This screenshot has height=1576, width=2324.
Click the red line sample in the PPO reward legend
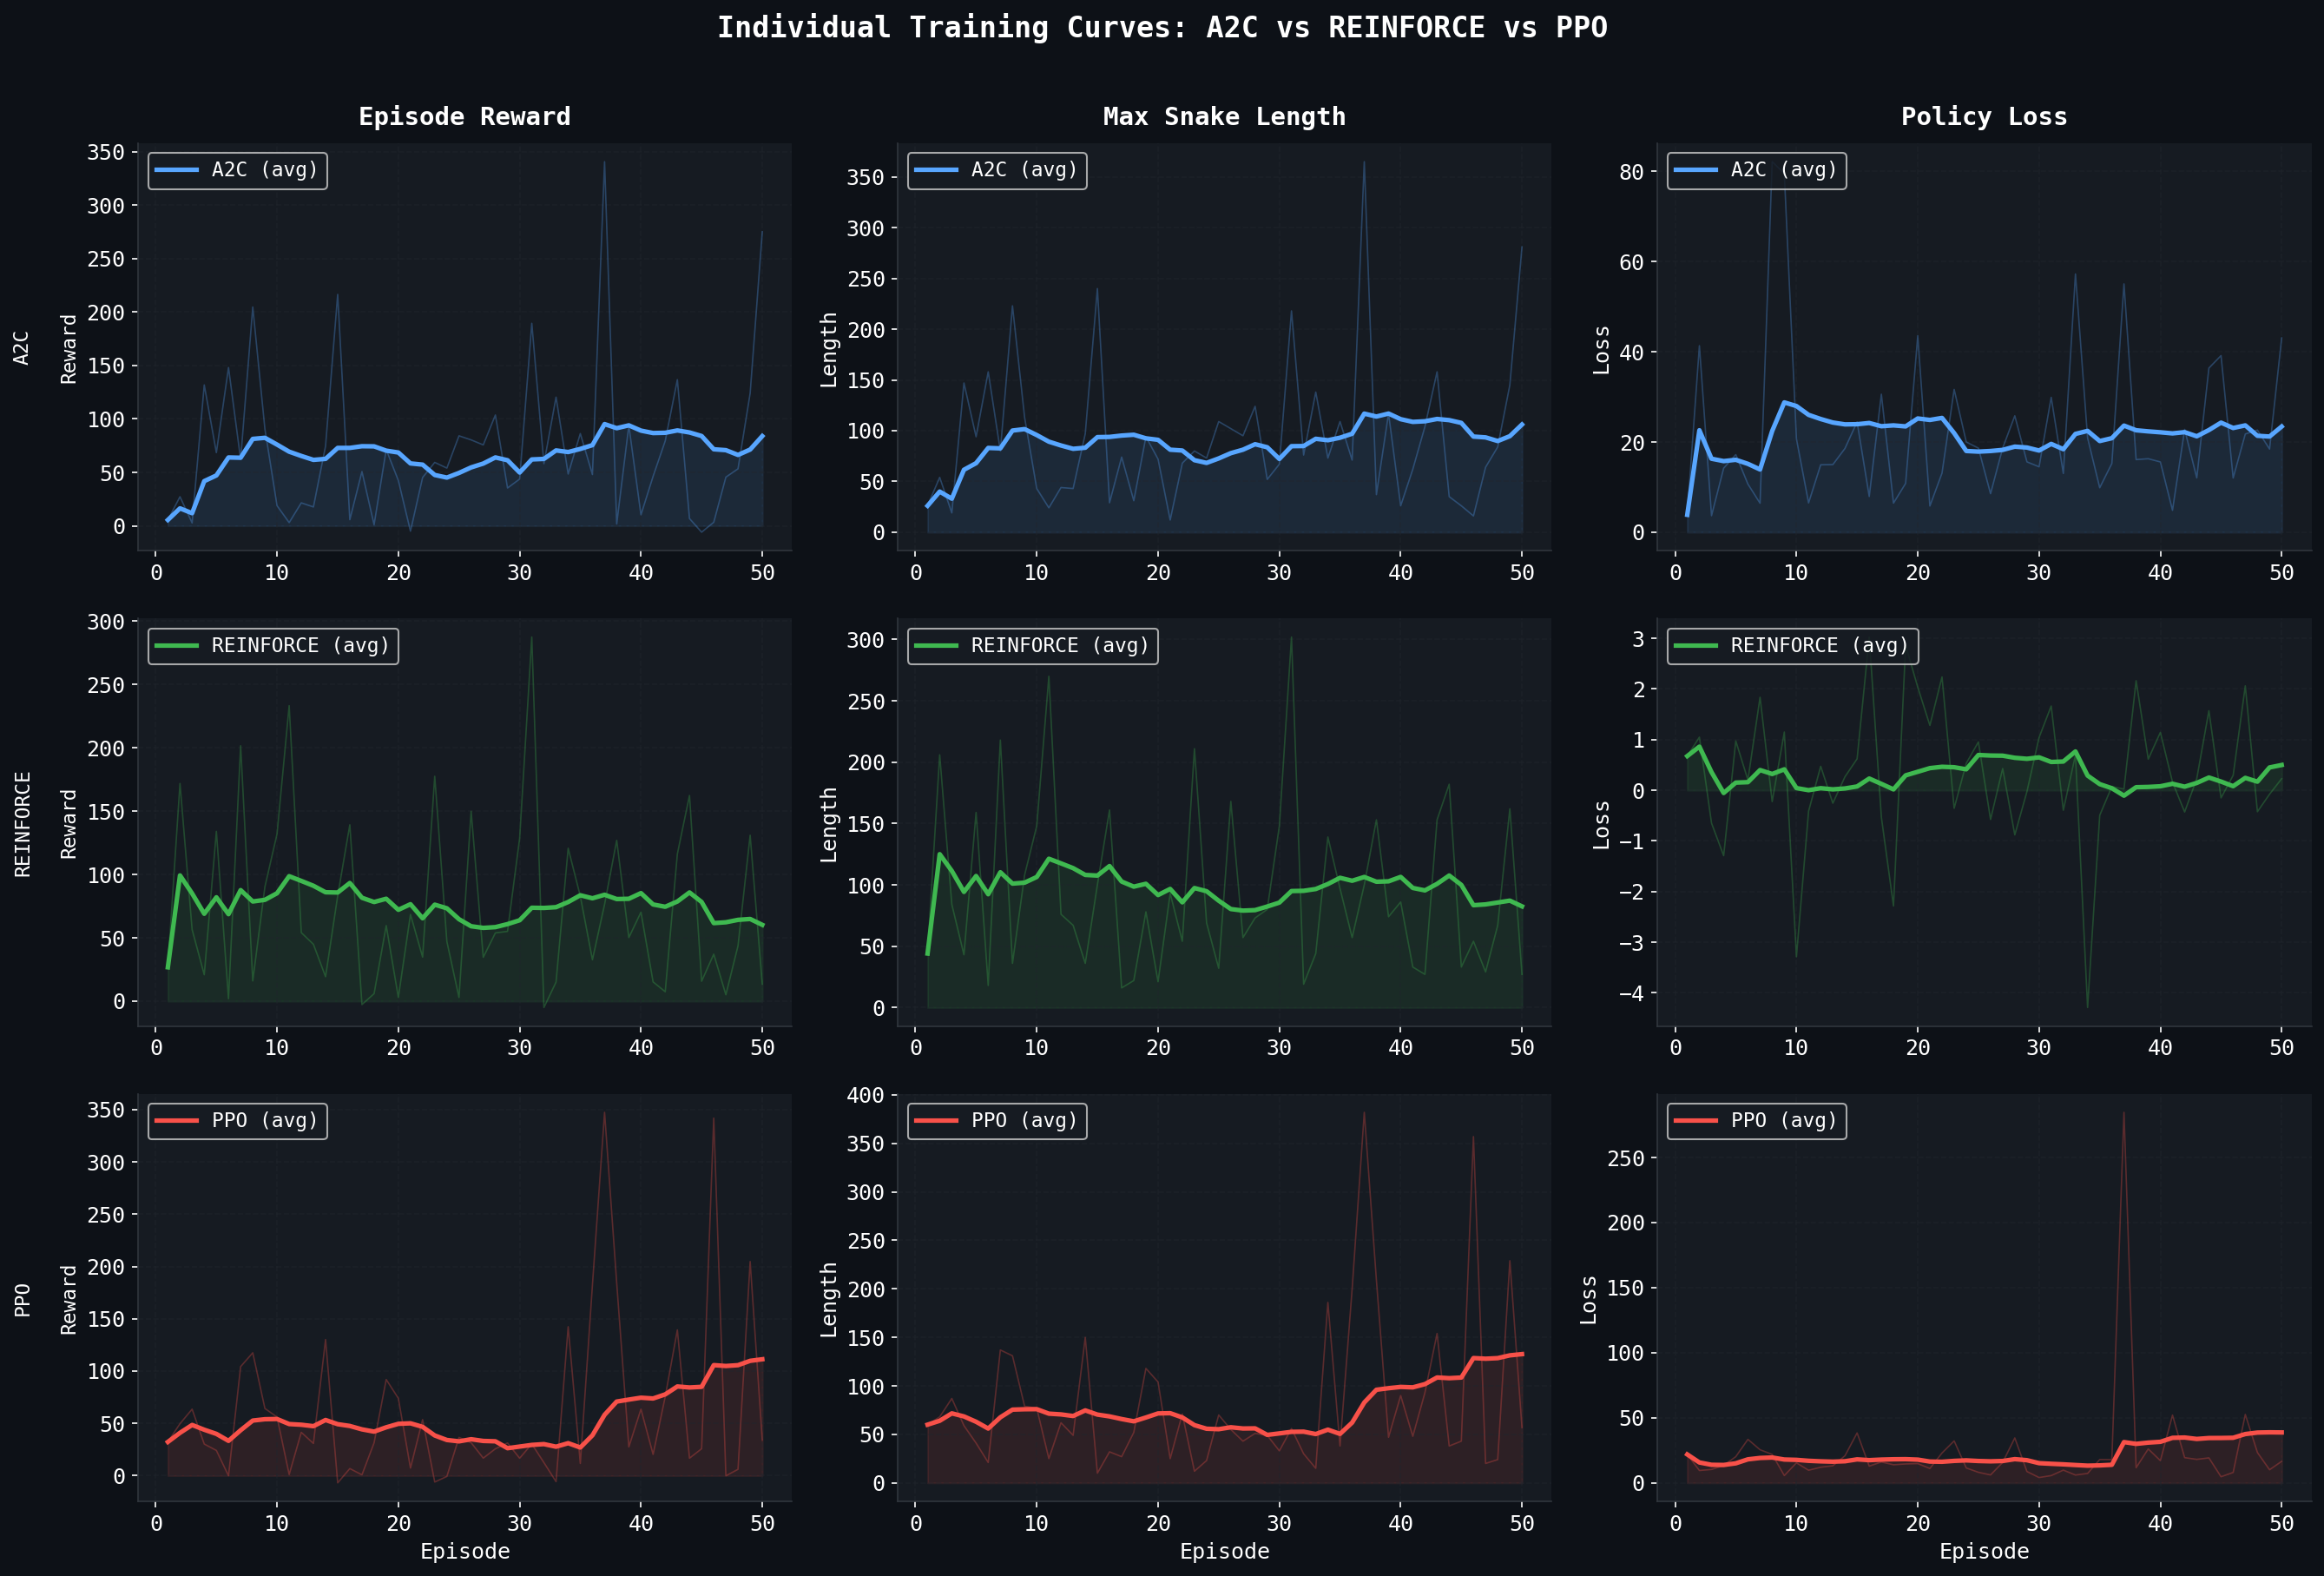coord(177,1121)
